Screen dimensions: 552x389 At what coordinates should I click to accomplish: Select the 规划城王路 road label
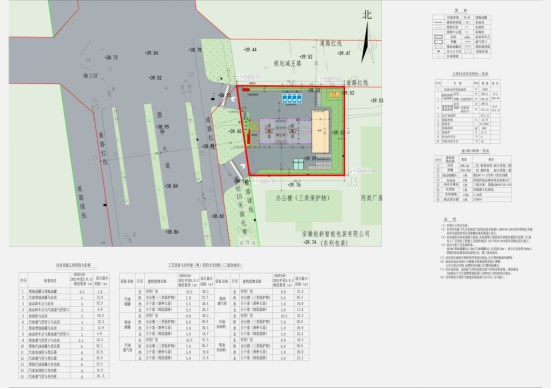(288, 64)
